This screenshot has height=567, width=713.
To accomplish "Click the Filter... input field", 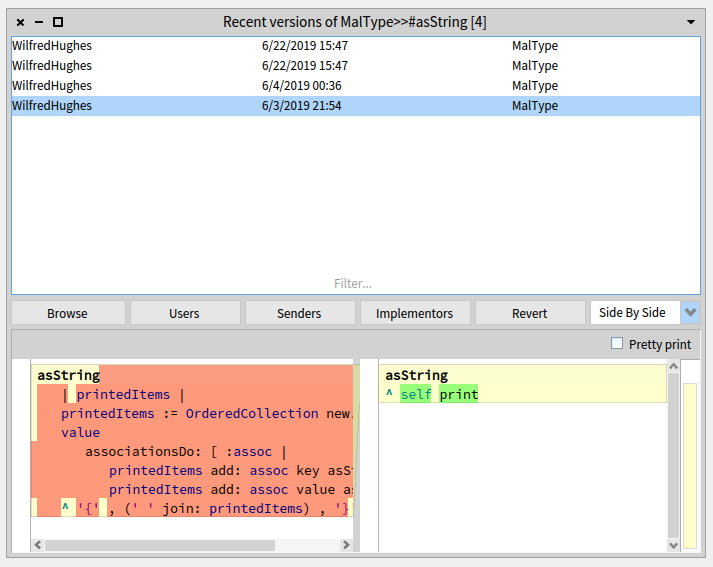I will click(352, 284).
